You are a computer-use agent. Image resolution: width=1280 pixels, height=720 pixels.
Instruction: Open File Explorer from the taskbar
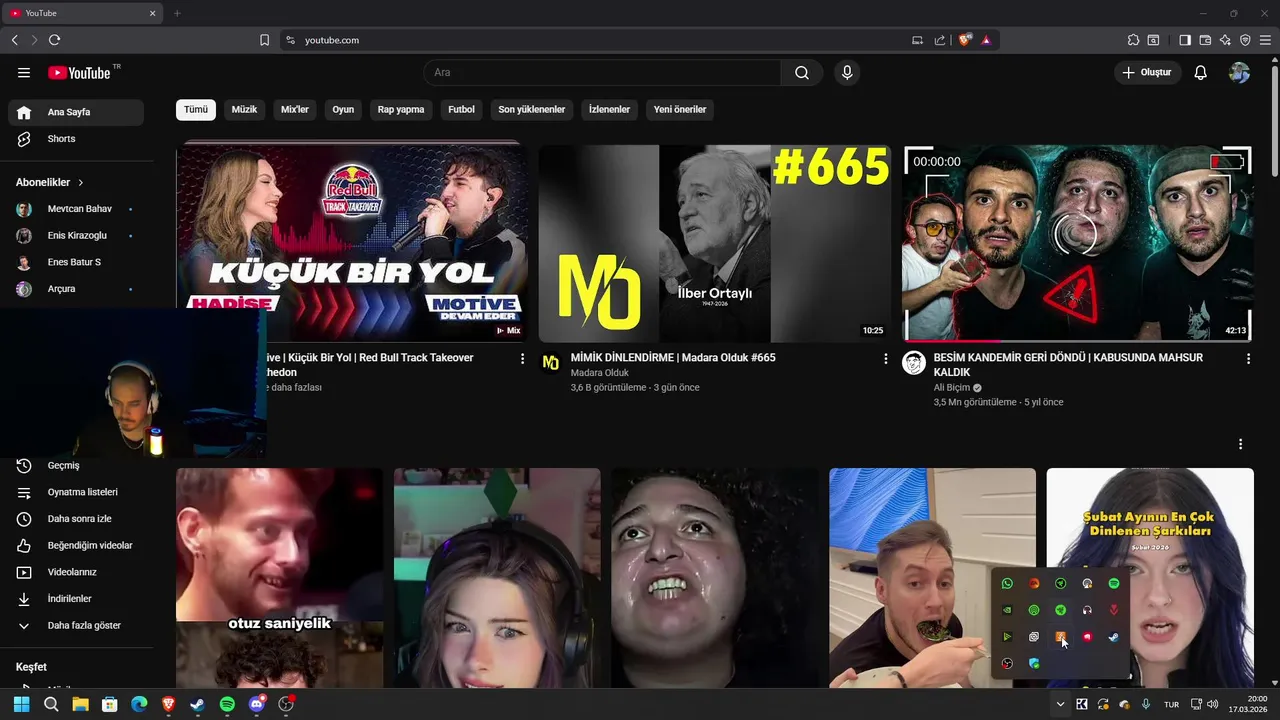coord(80,704)
